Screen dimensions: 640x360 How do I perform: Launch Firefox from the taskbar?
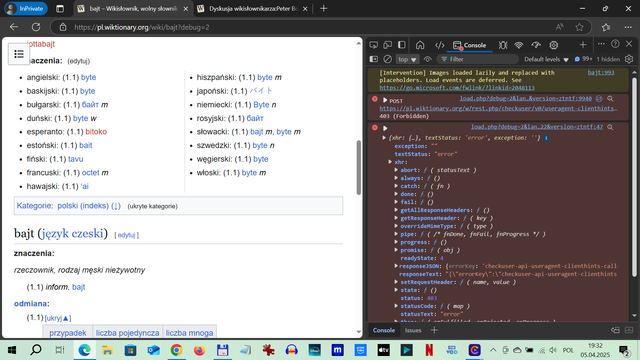coord(199,350)
